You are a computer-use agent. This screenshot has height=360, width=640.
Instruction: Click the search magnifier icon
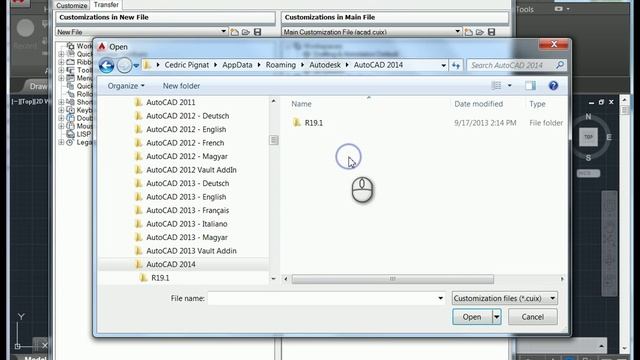pos(560,65)
